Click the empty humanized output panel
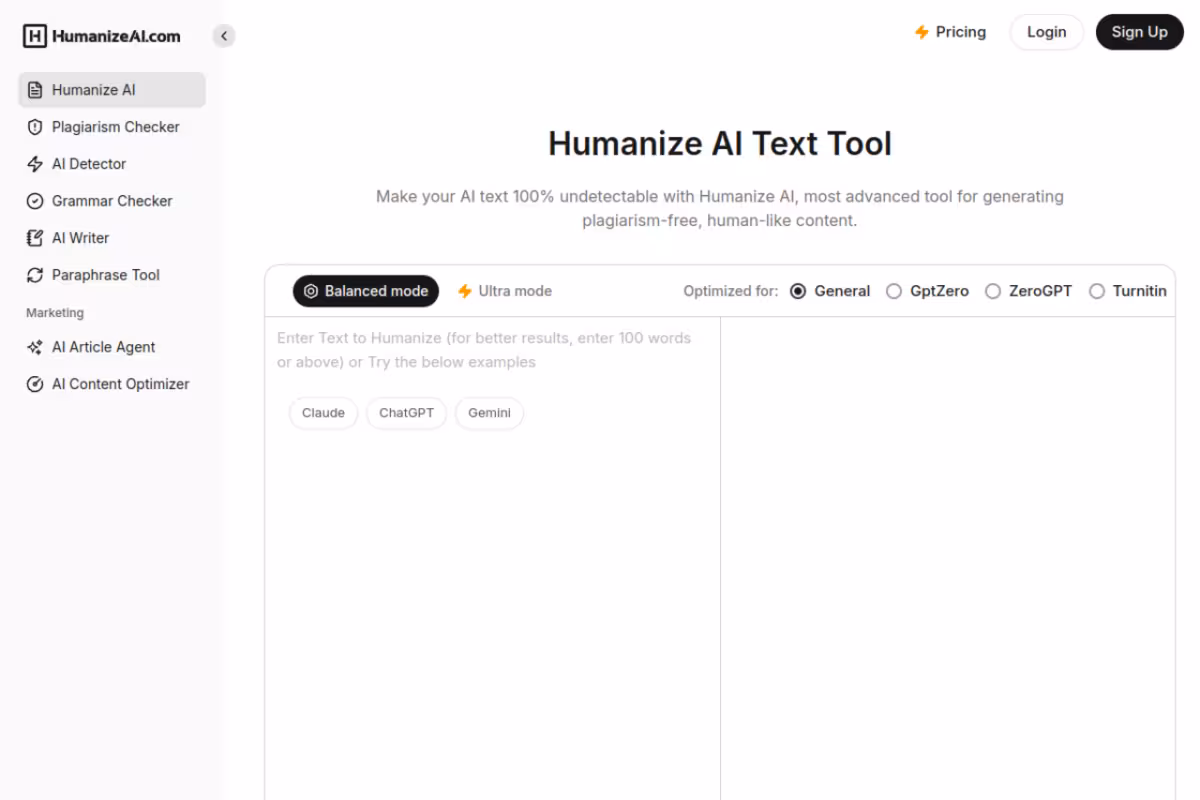The height and width of the screenshot is (800, 1200). pyautogui.click(x=948, y=558)
